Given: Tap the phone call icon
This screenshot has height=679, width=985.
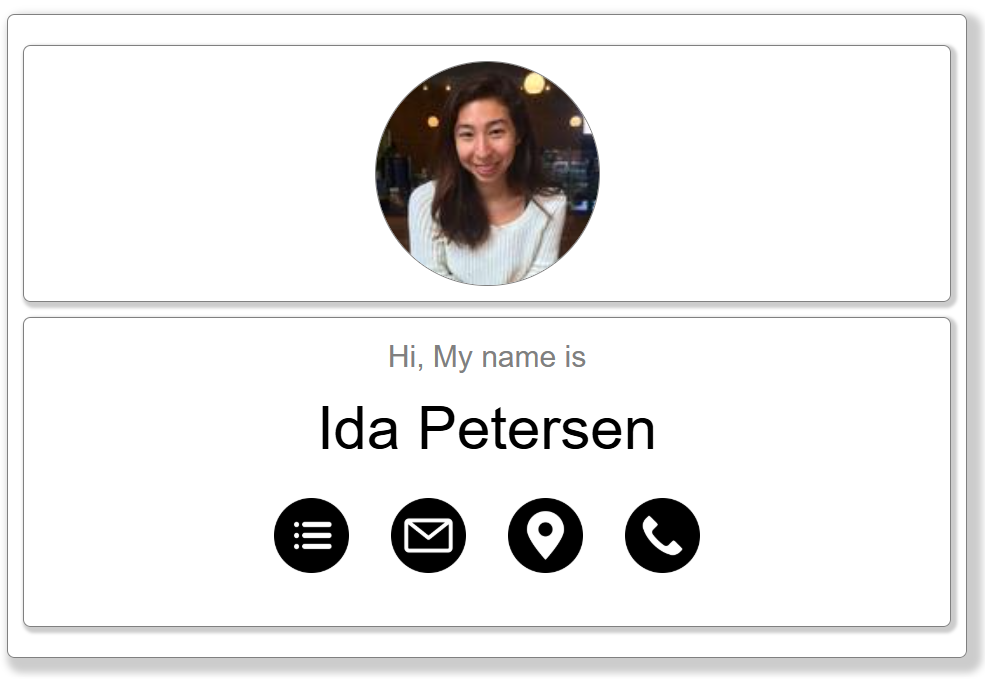Looking at the screenshot, I should (x=662, y=535).
